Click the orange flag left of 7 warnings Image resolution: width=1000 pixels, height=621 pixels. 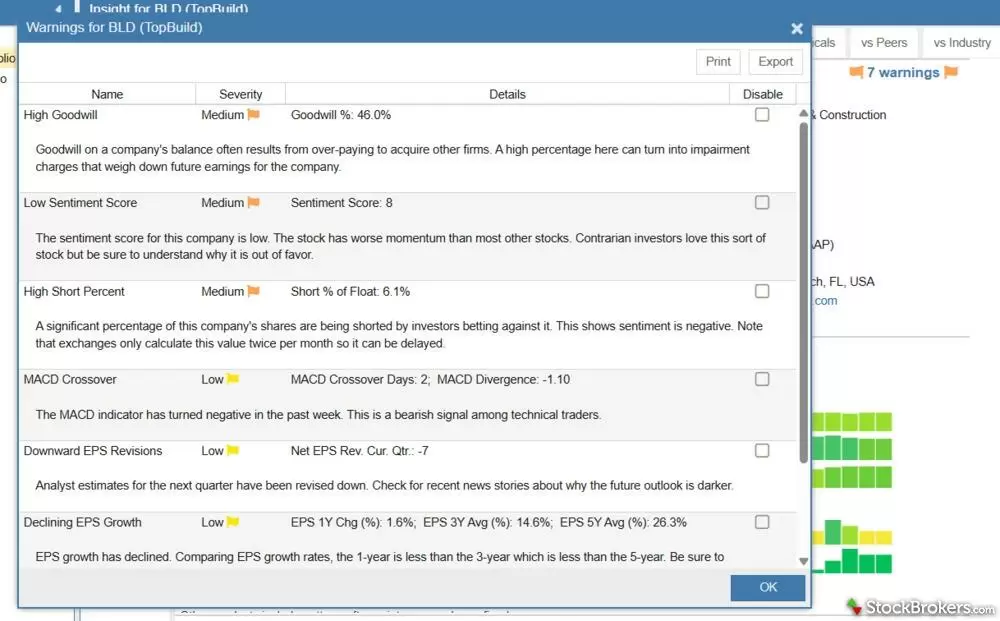(856, 72)
